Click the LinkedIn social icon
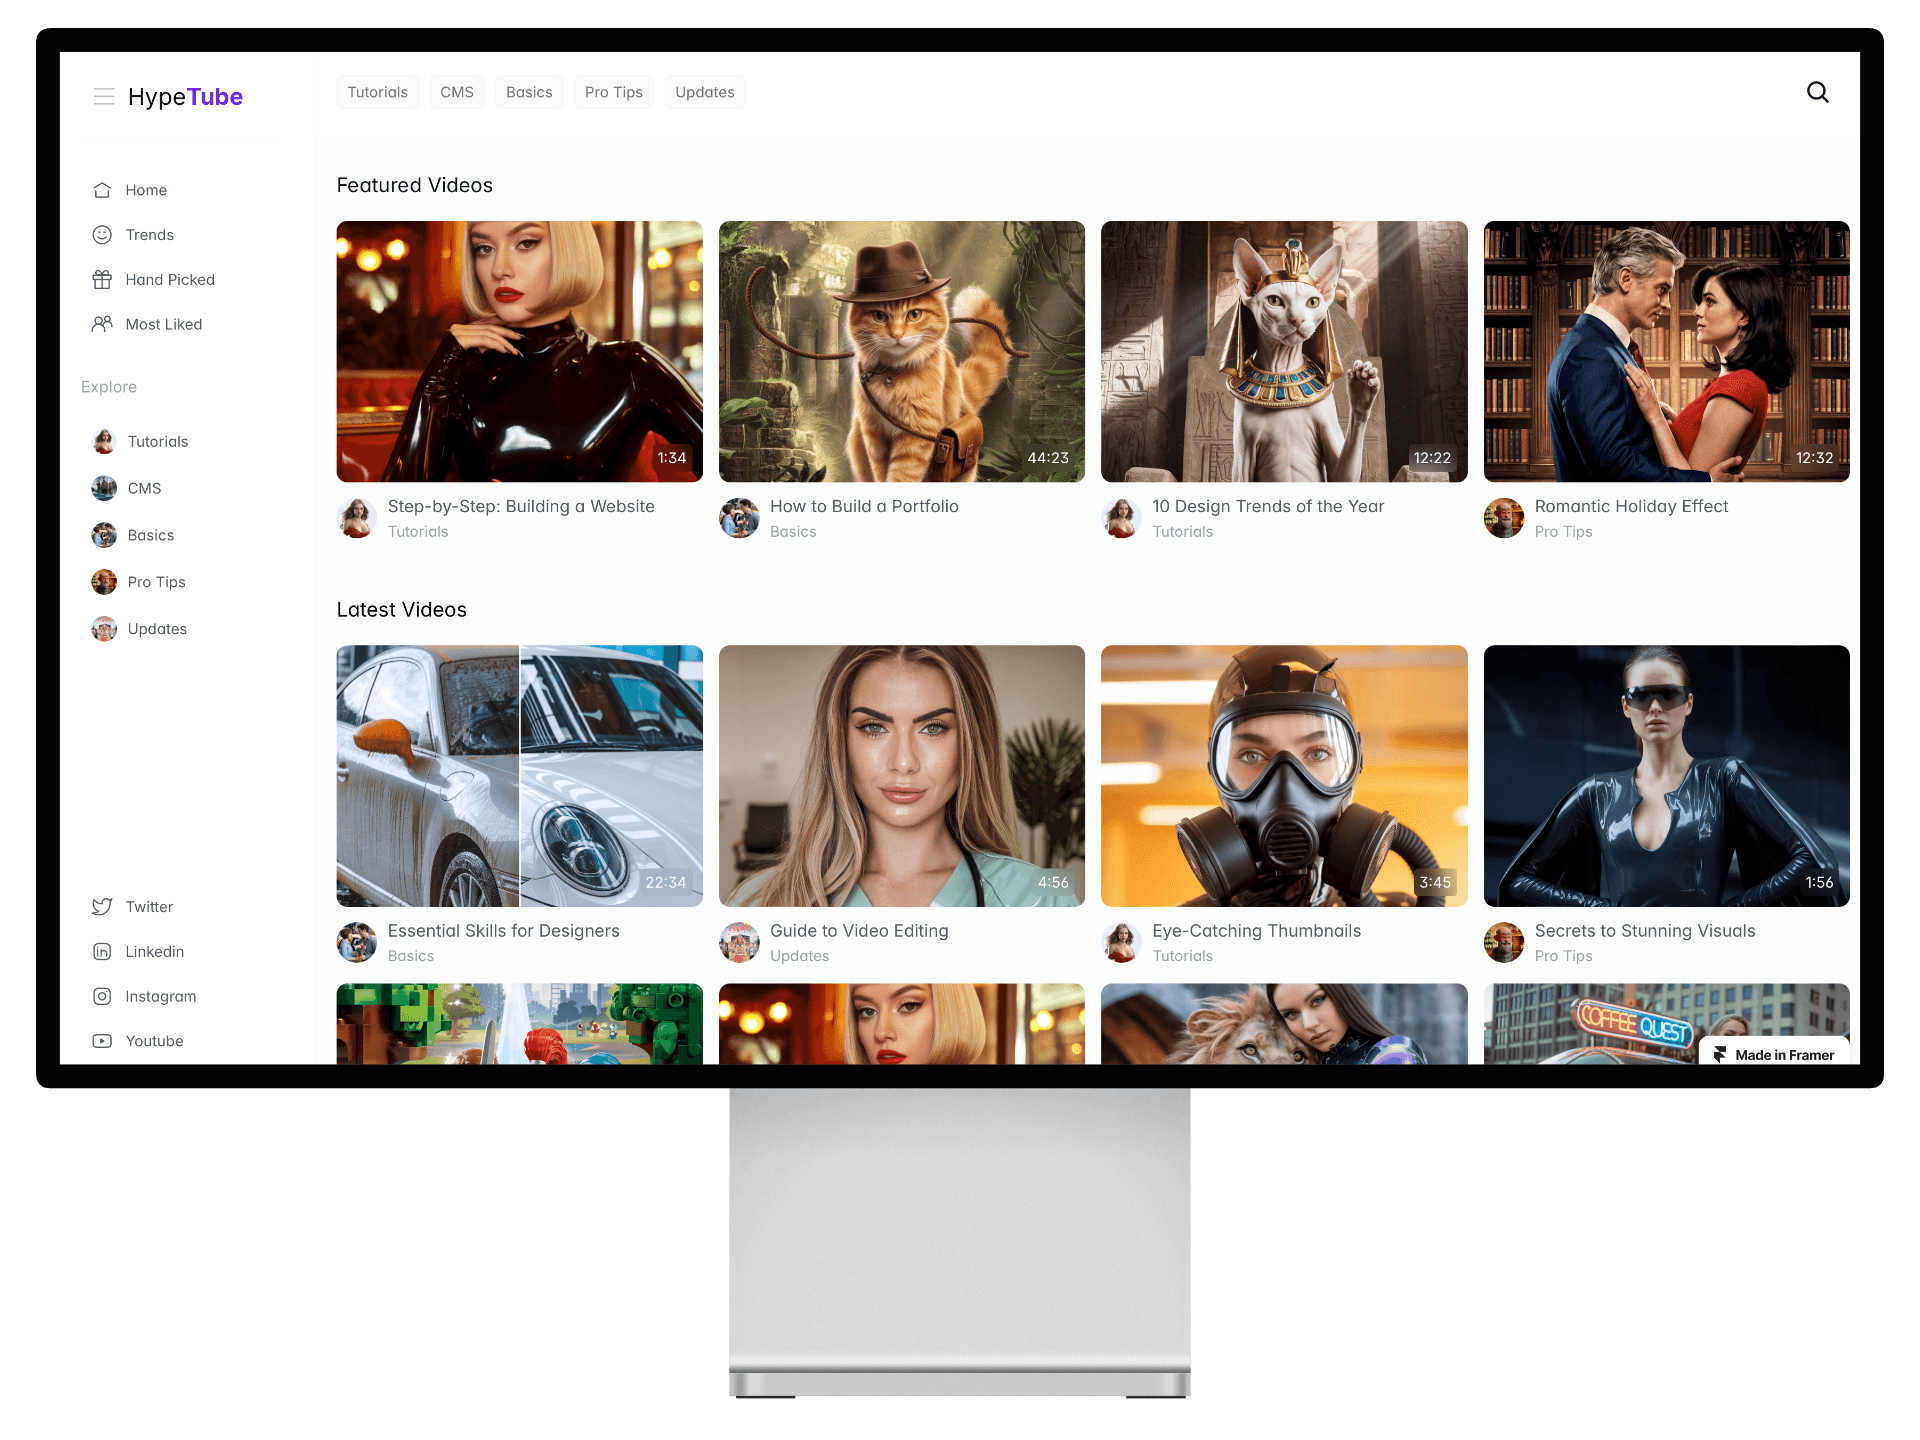Image resolution: width=1920 pixels, height=1440 pixels. [103, 951]
